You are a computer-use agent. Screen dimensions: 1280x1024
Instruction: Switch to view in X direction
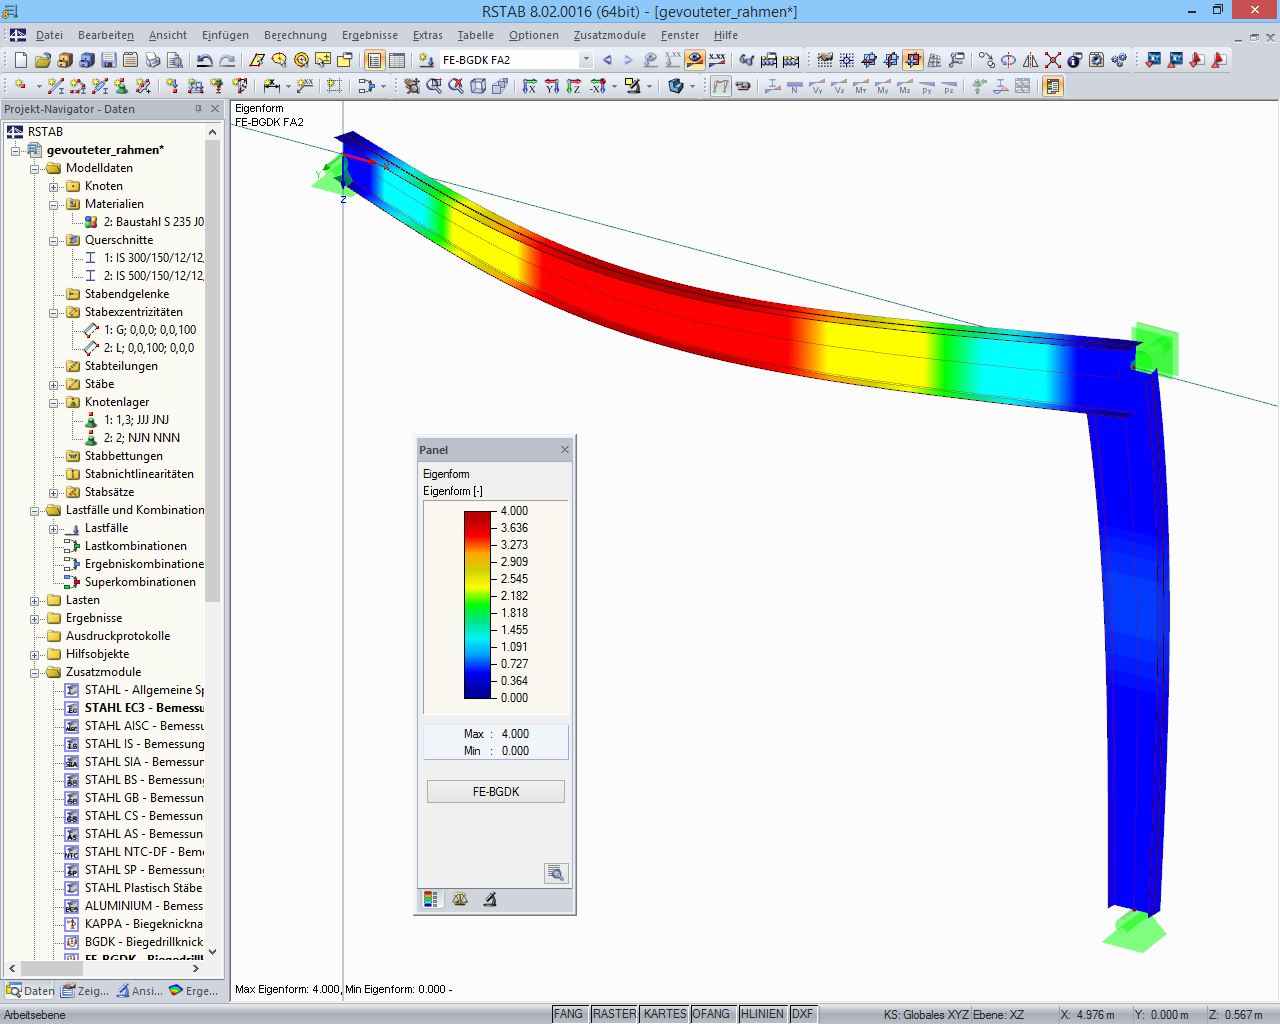coord(530,86)
